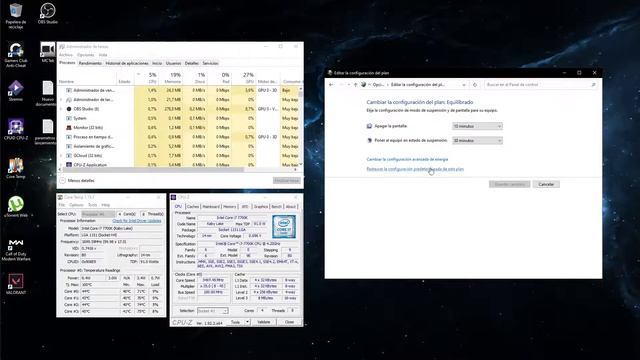Click the Tools button in CPU-Z

[236, 322]
